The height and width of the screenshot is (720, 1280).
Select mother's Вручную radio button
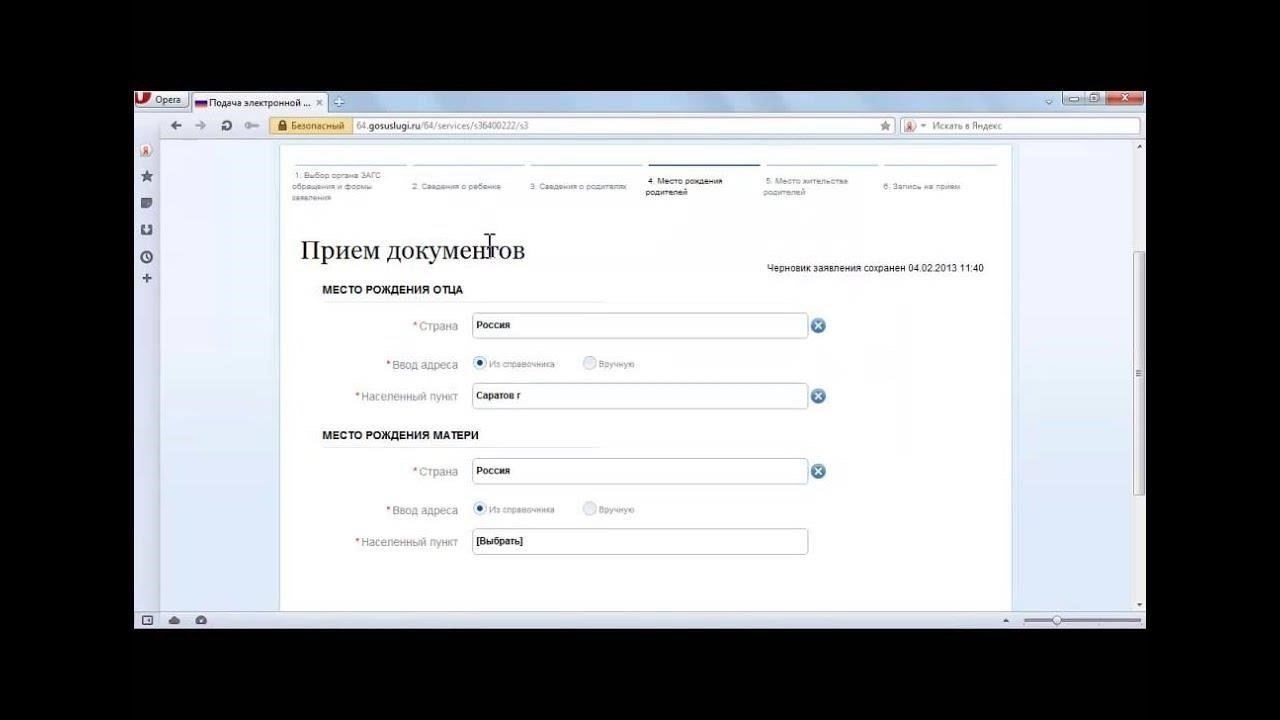tap(589, 508)
